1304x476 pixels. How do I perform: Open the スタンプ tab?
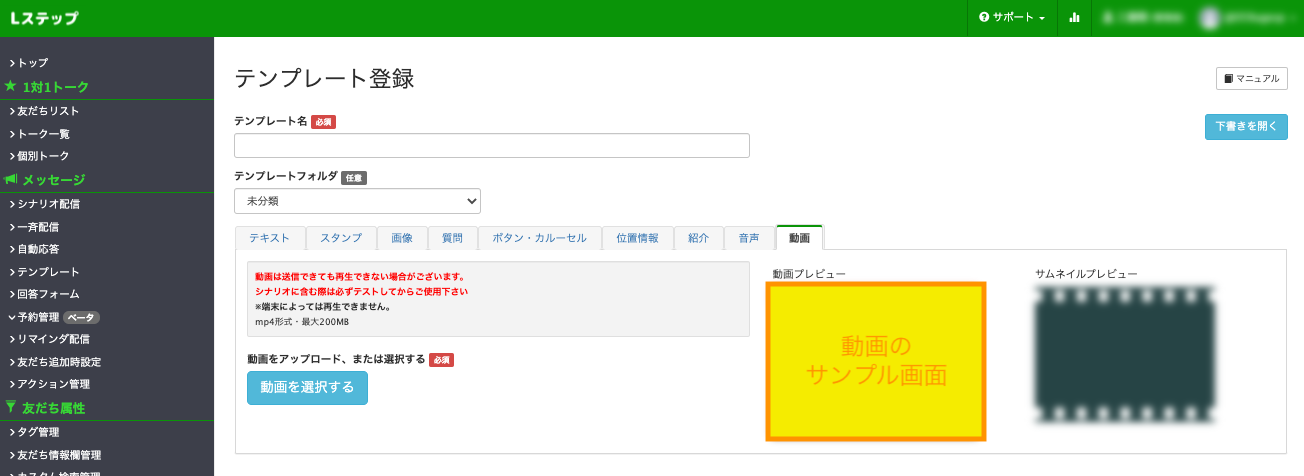click(341, 238)
